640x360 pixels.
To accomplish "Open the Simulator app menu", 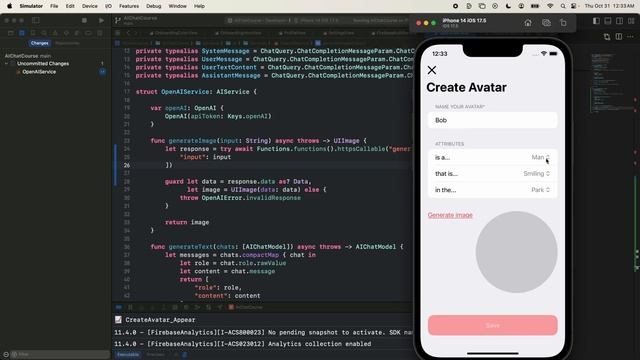I will click(31, 6).
